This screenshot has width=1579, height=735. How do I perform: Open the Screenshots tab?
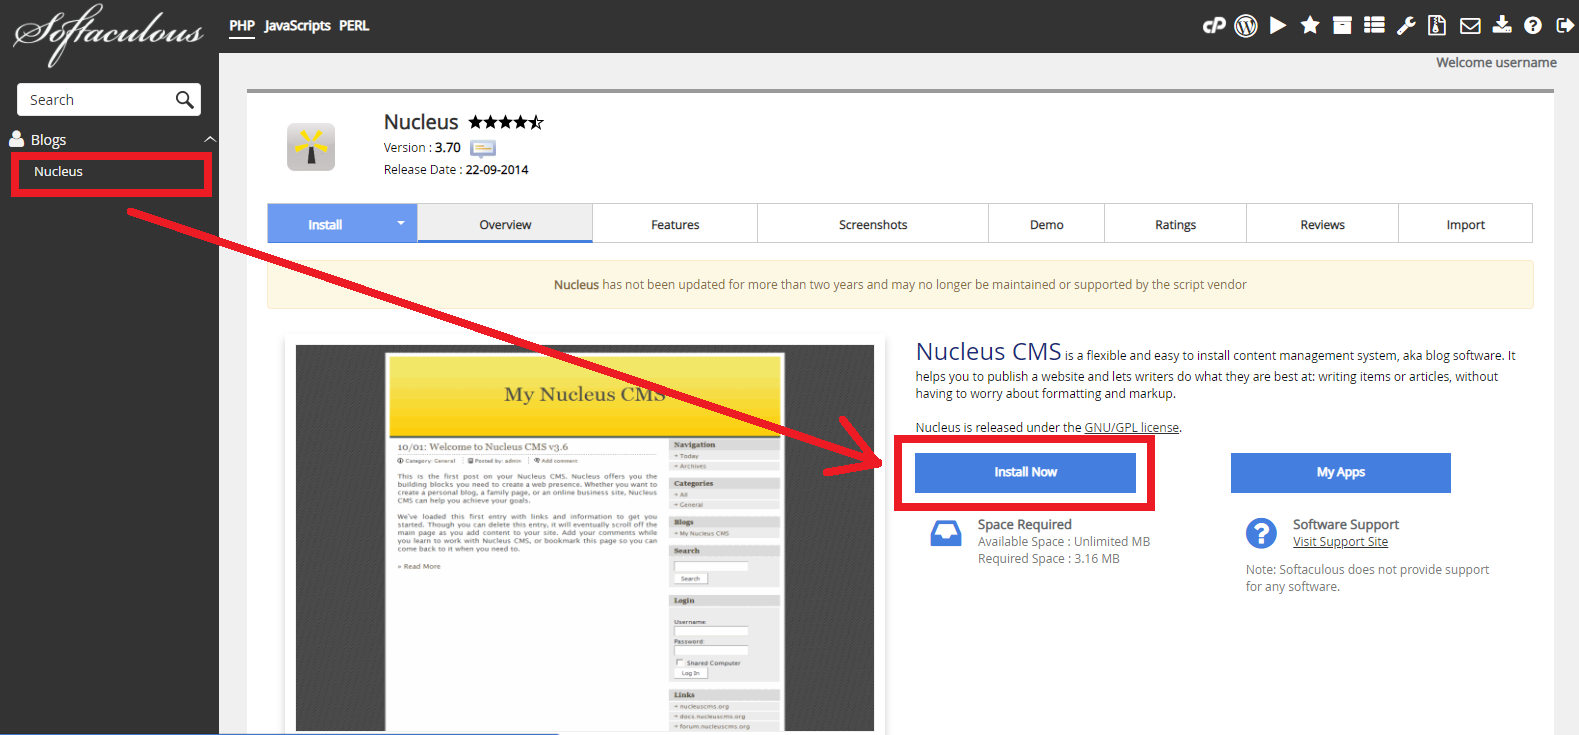[873, 224]
